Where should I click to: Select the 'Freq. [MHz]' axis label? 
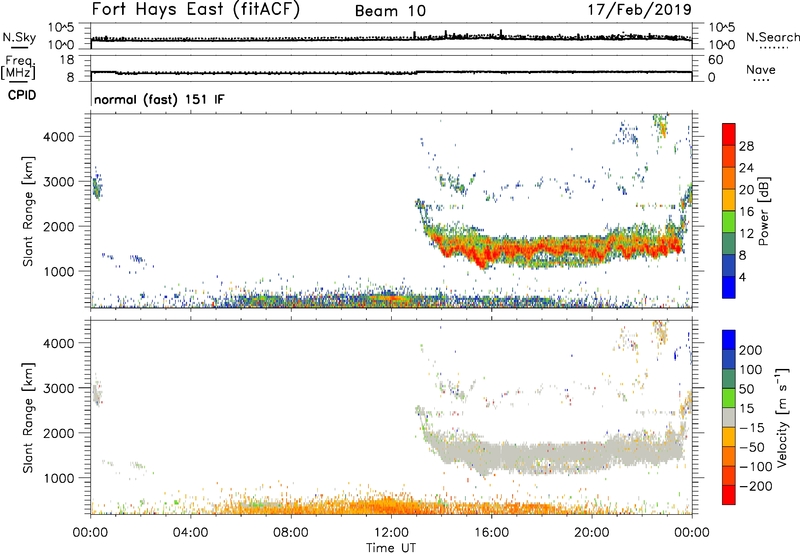19,68
